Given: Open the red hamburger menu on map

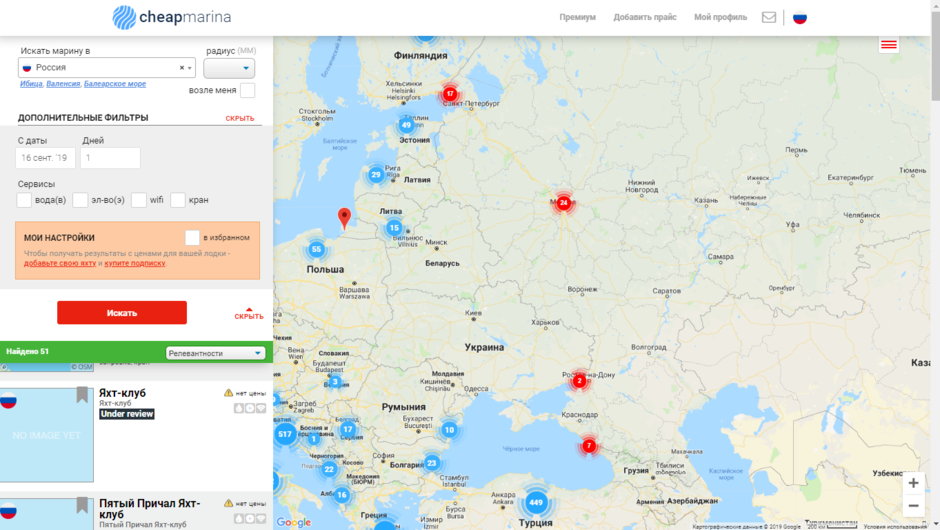Looking at the screenshot, I should (888, 45).
